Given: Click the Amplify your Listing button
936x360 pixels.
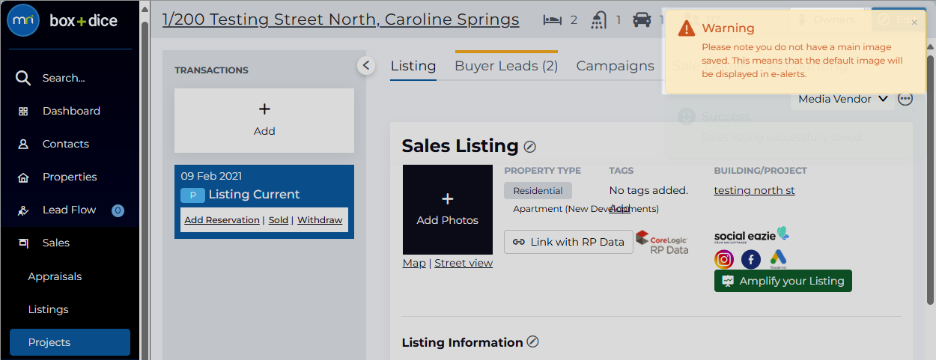Looking at the screenshot, I should pyautogui.click(x=783, y=281).
